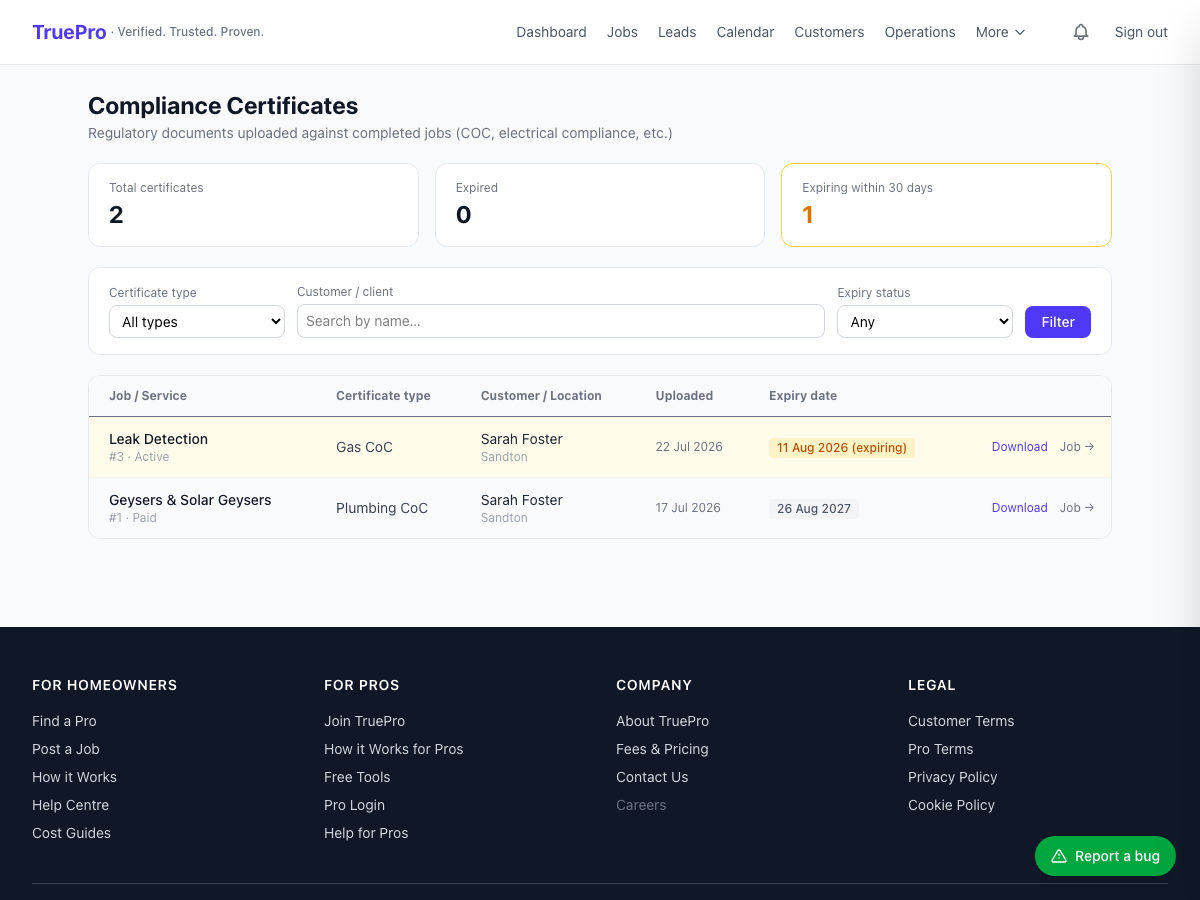The height and width of the screenshot is (900, 1200).
Task: Select the Expired count card
Action: coord(600,205)
